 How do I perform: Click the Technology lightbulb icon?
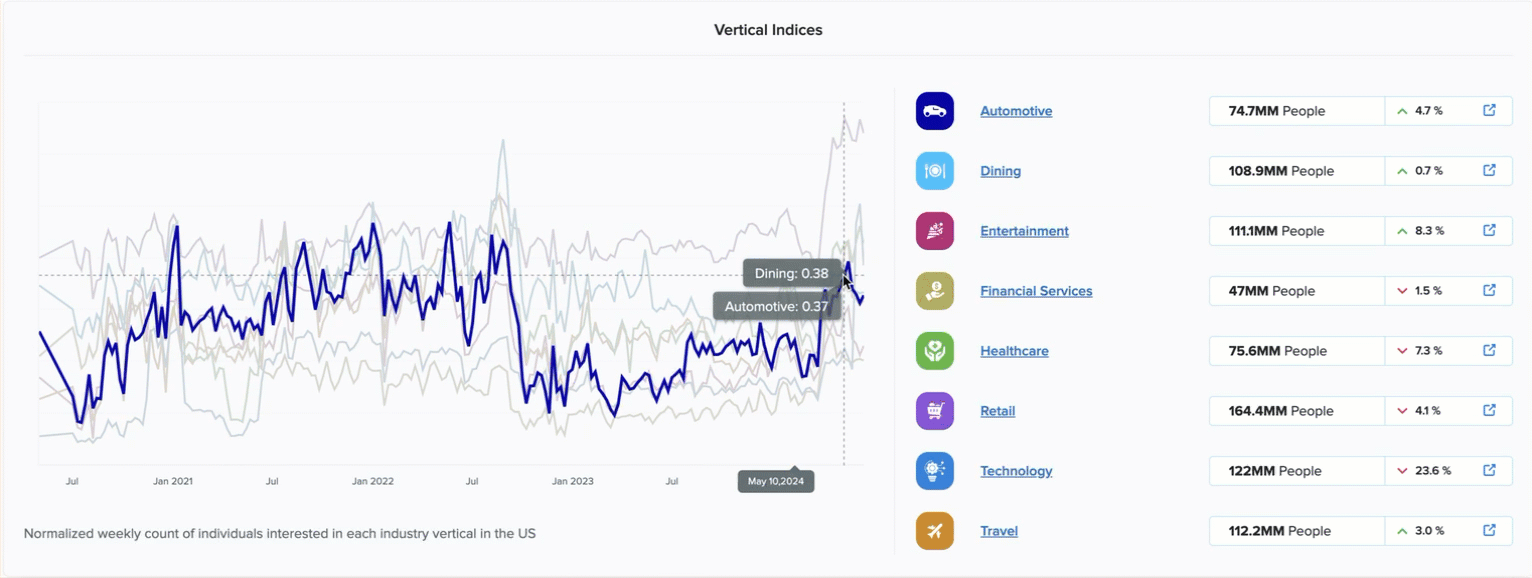[935, 471]
